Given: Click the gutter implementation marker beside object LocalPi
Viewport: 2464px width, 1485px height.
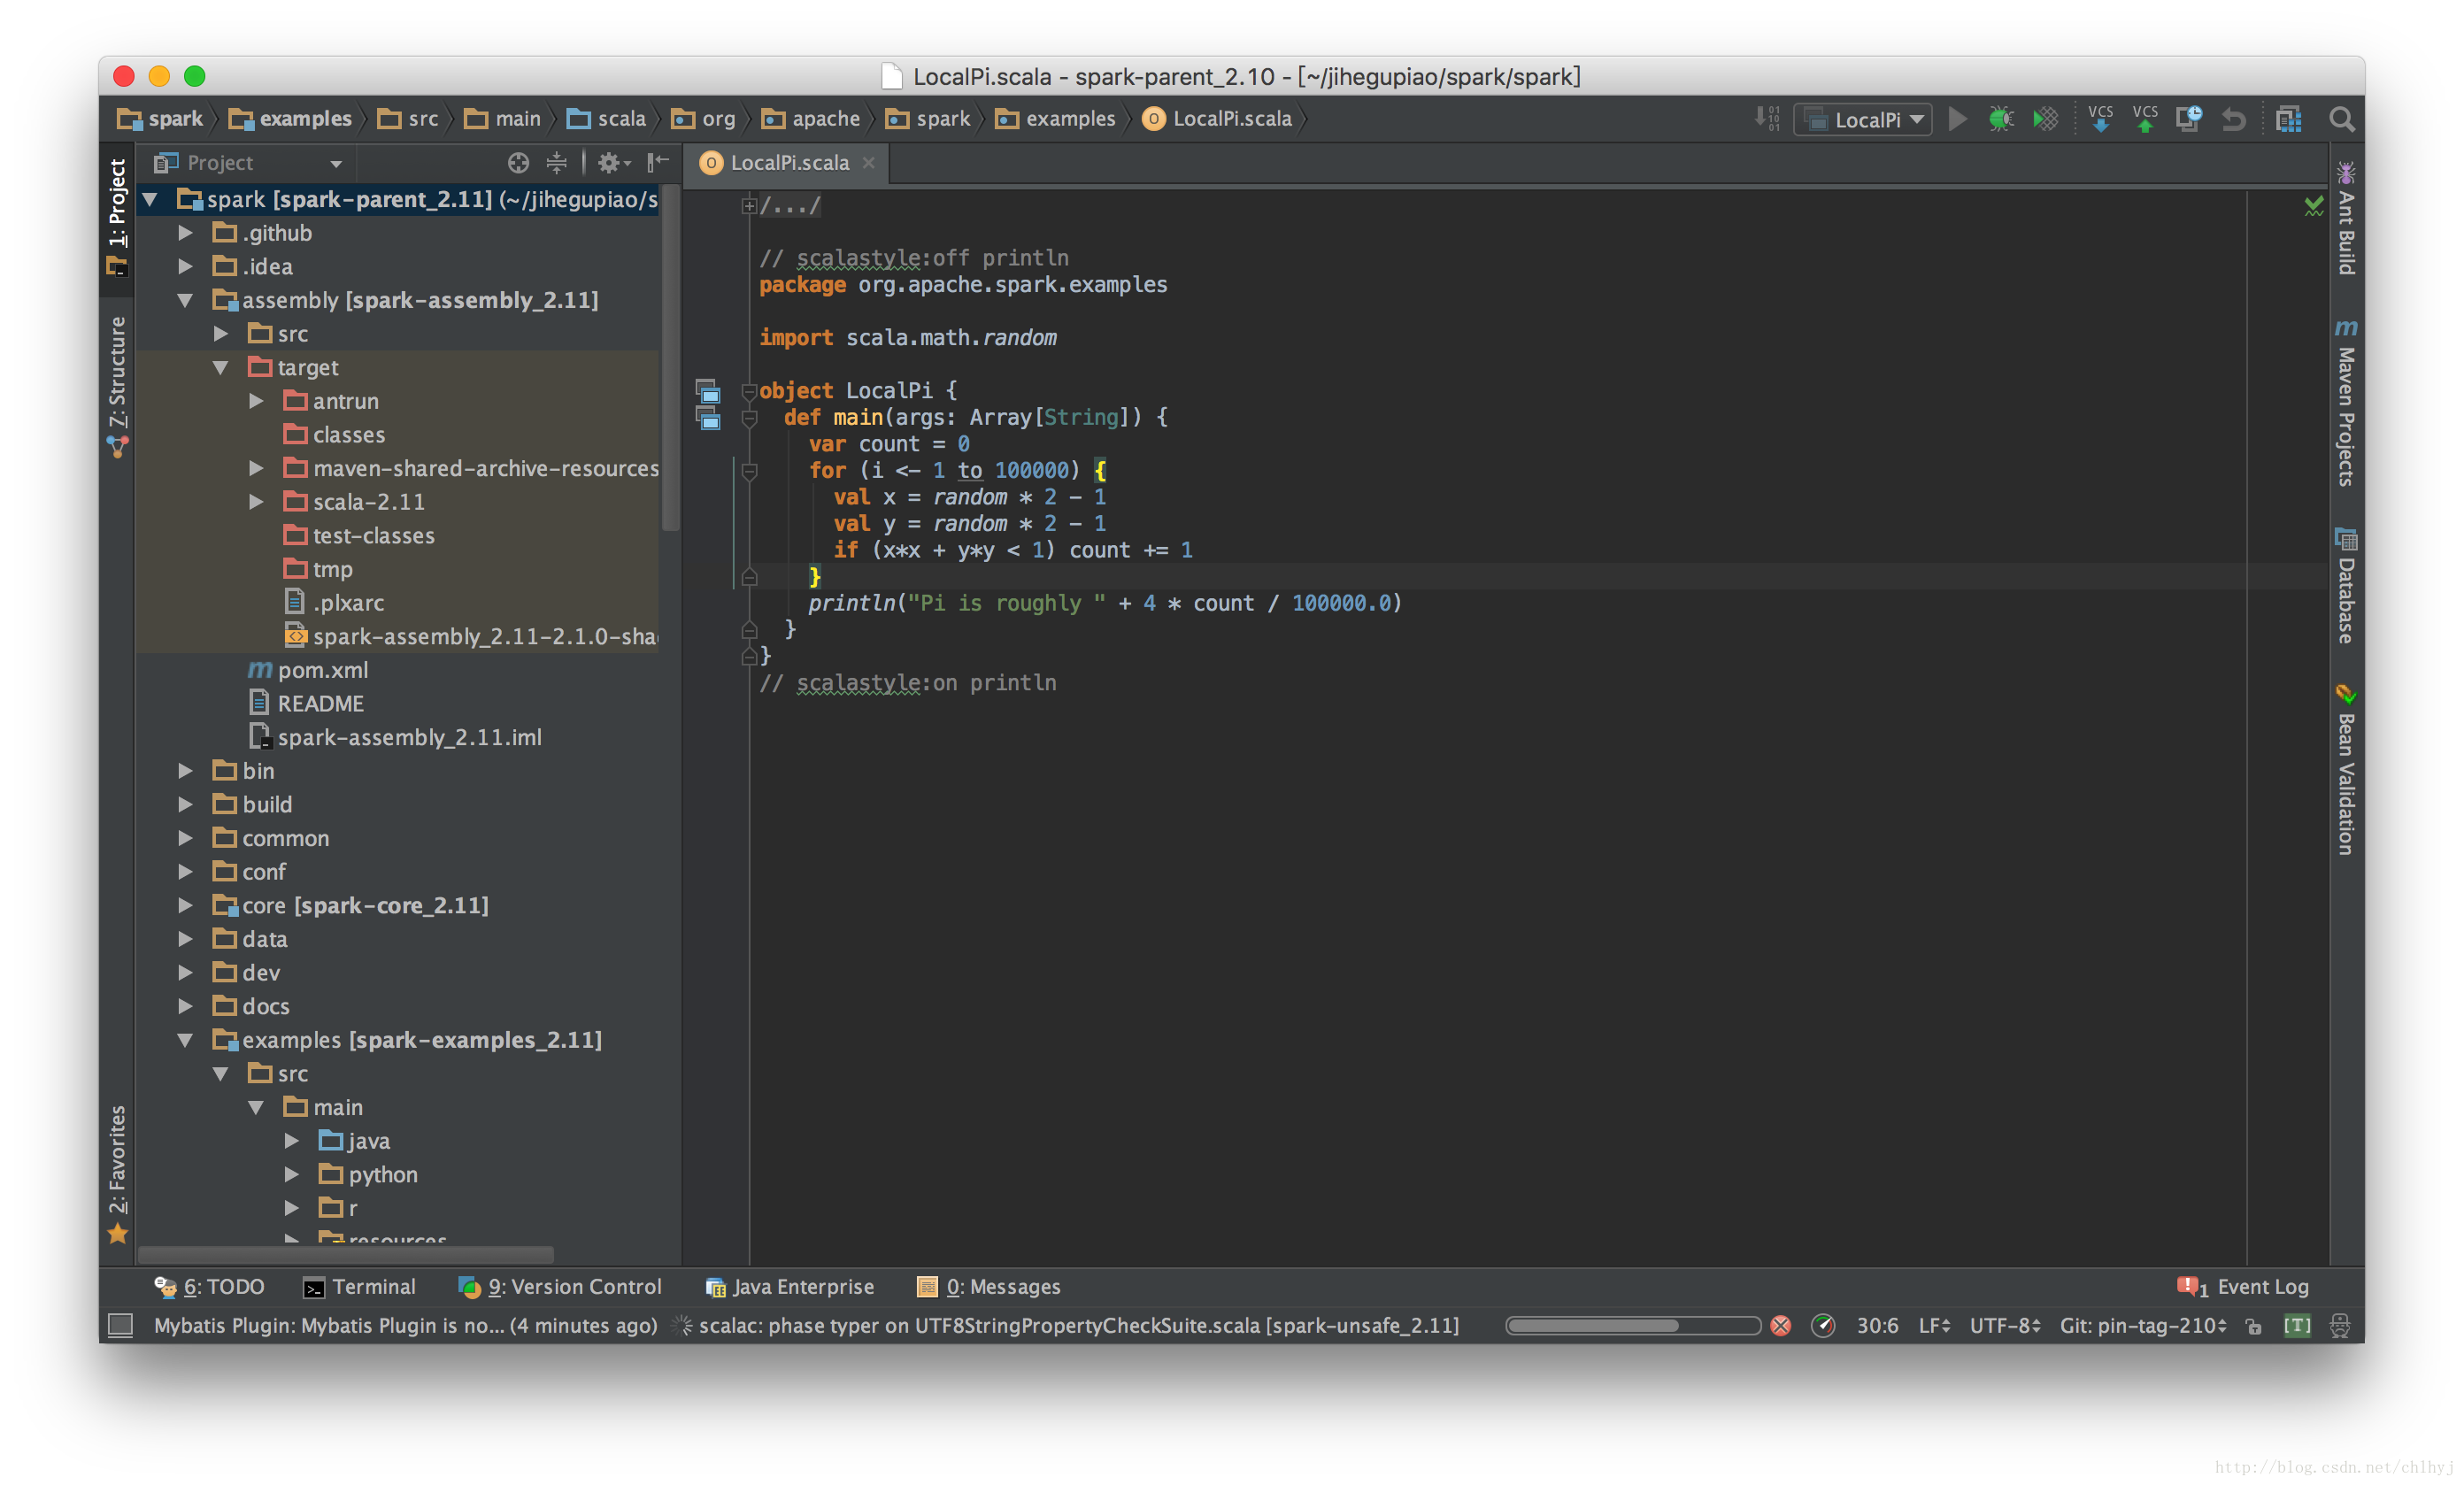Looking at the screenshot, I should (x=708, y=391).
